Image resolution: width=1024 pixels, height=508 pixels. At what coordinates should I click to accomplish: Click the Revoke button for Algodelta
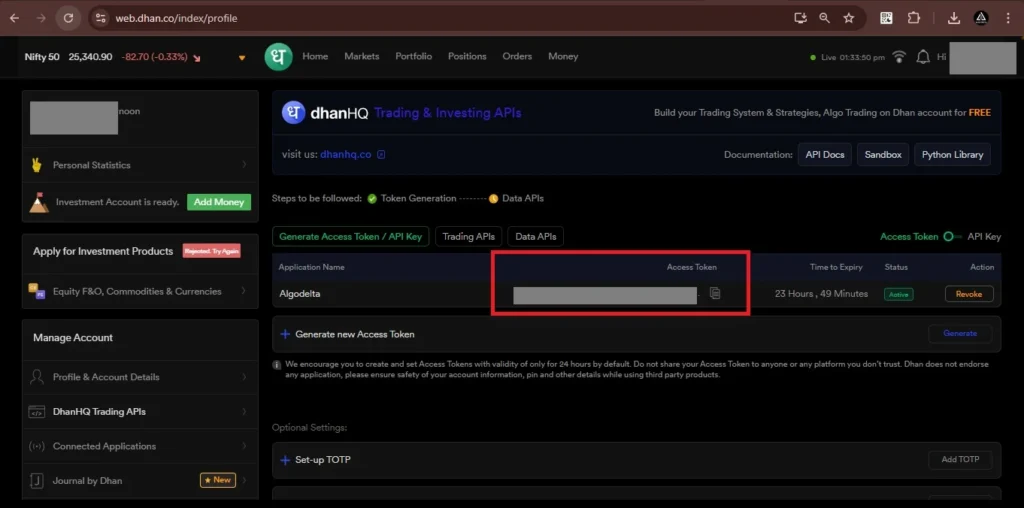click(969, 294)
